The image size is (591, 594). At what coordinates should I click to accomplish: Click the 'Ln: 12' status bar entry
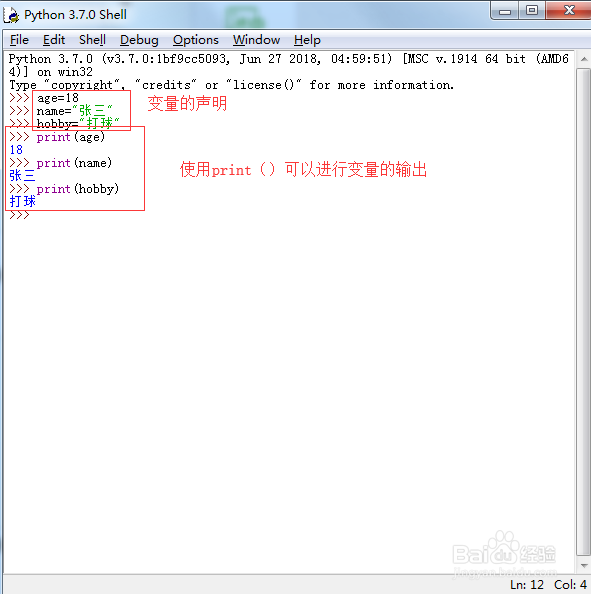[527, 585]
